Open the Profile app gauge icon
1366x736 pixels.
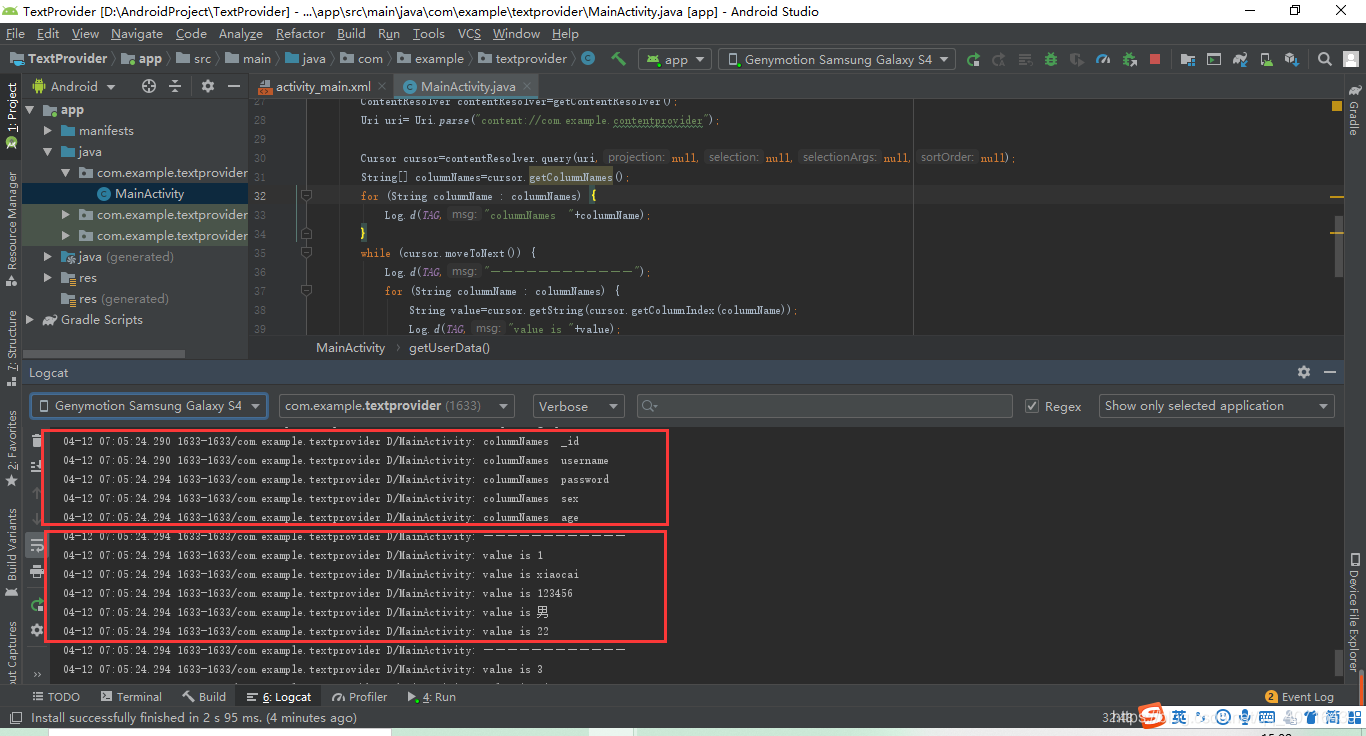pyautogui.click(x=1103, y=59)
